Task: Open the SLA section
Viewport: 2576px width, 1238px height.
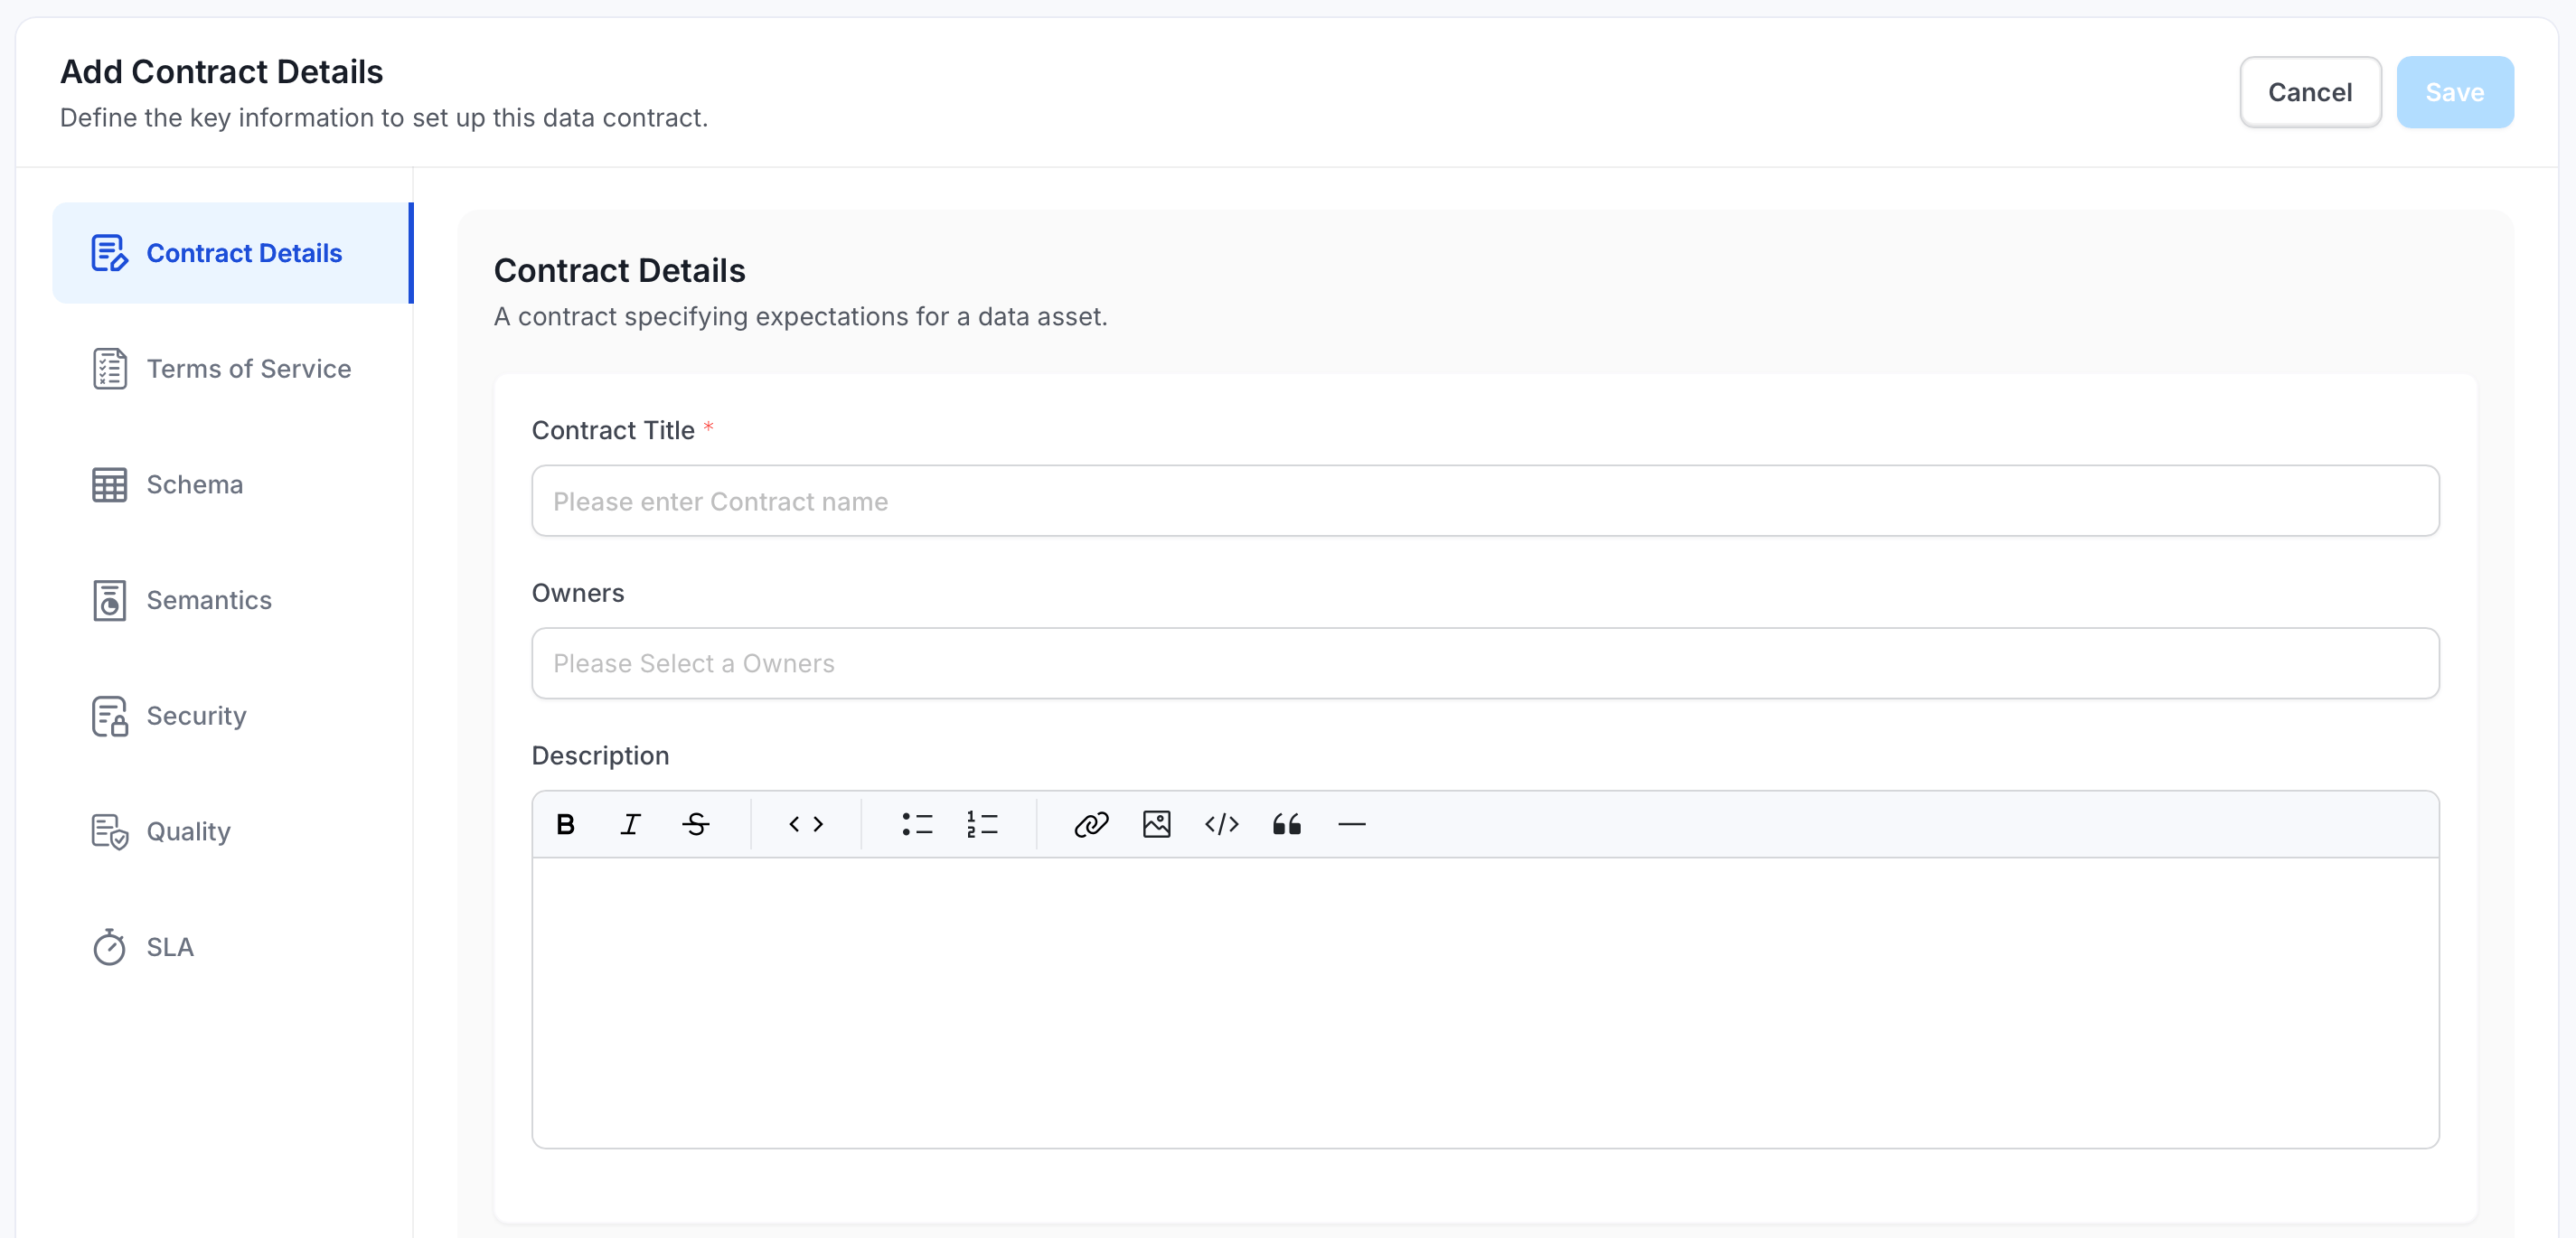Action: [x=170, y=947]
